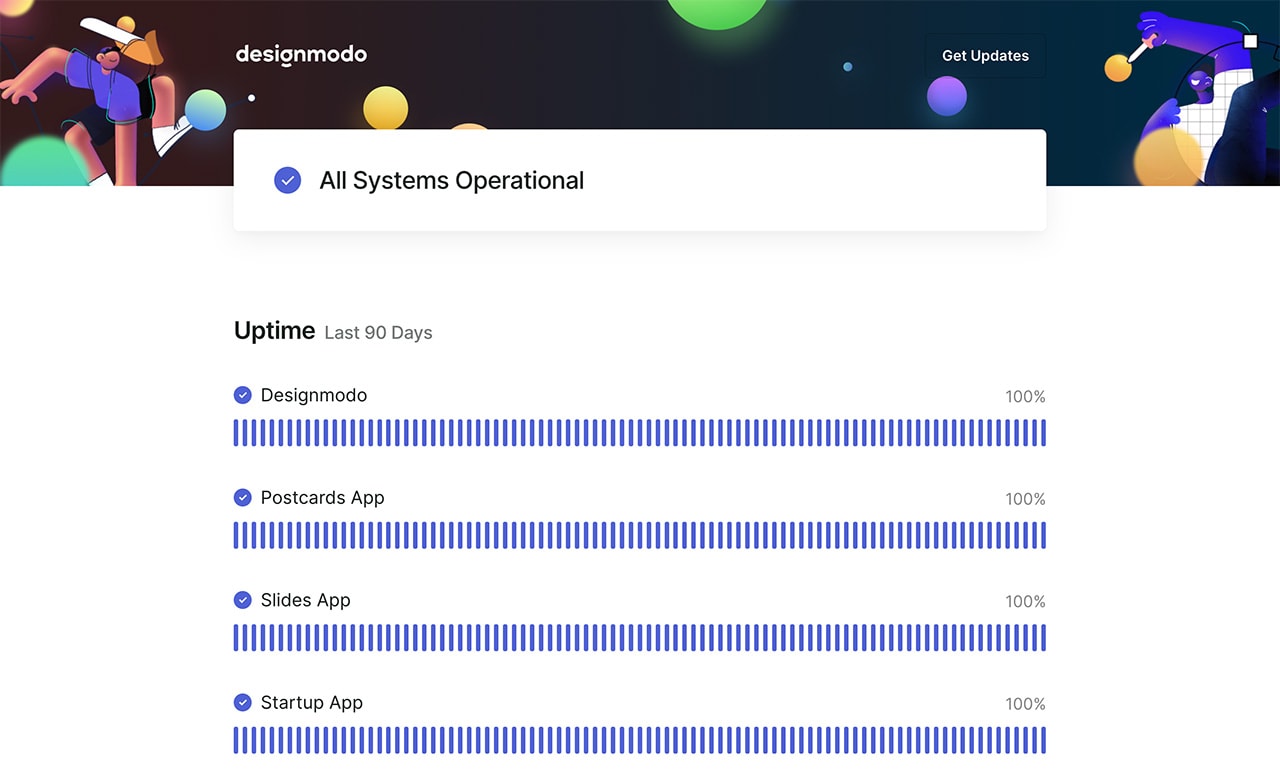Screen dimensions: 1280x782
Task: Click the Startup App status checkmark icon
Action: [242, 703]
